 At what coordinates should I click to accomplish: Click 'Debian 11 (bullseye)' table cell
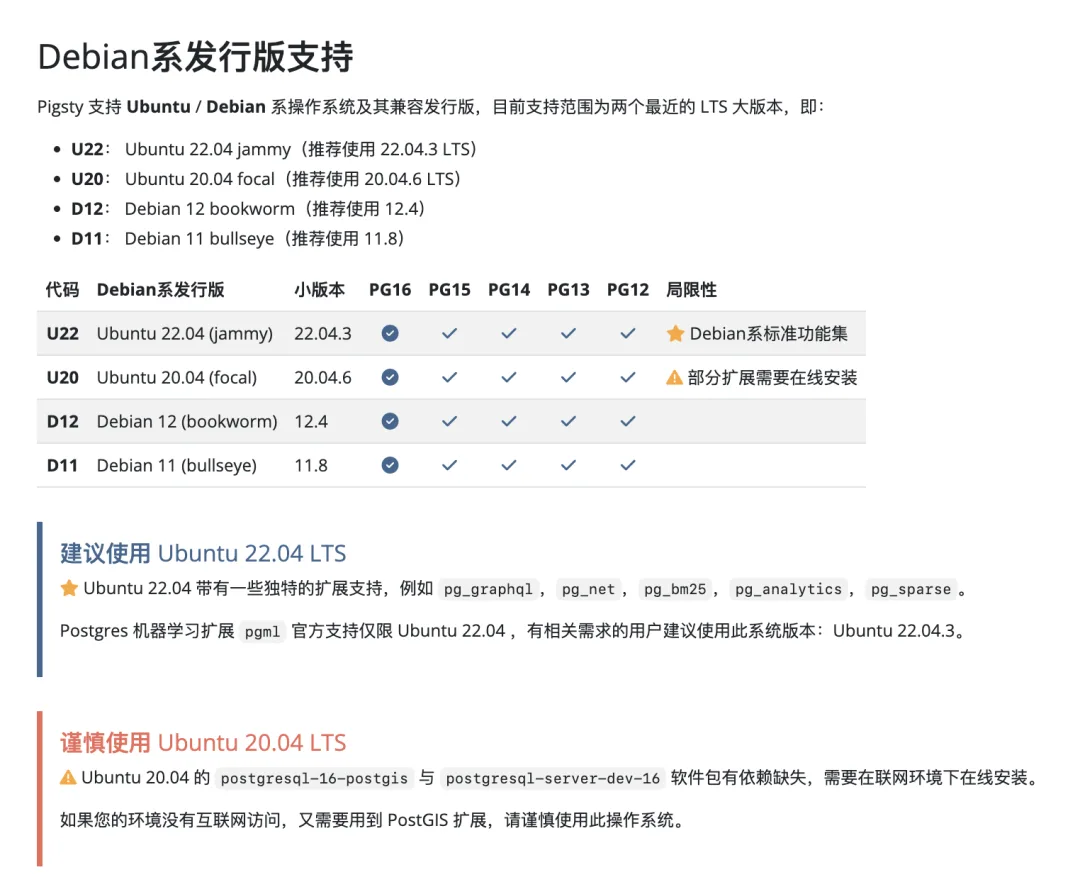pos(176,465)
